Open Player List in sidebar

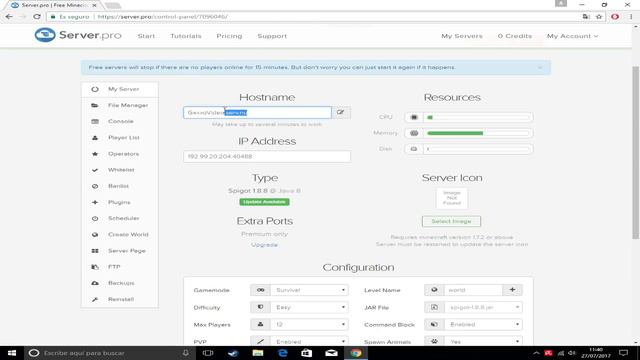120,138
